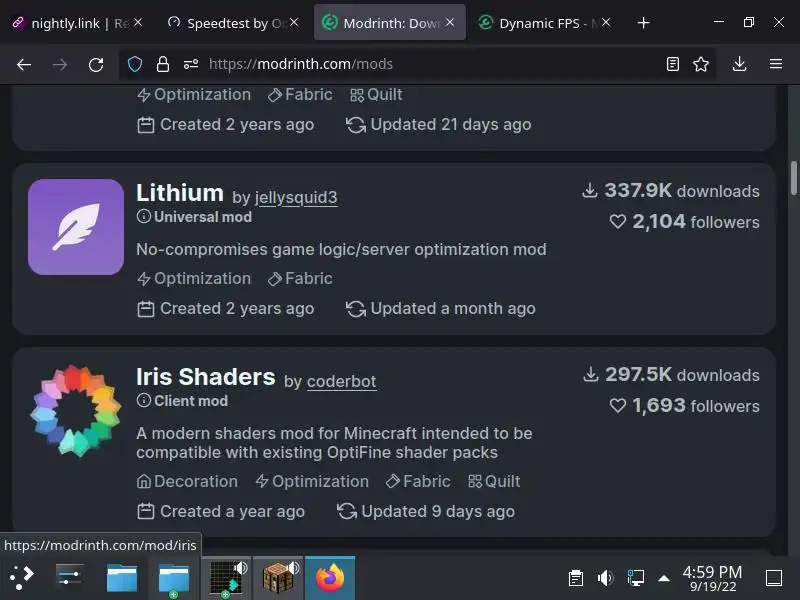
Task: Close the nightly.link tab
Action: coord(138,22)
